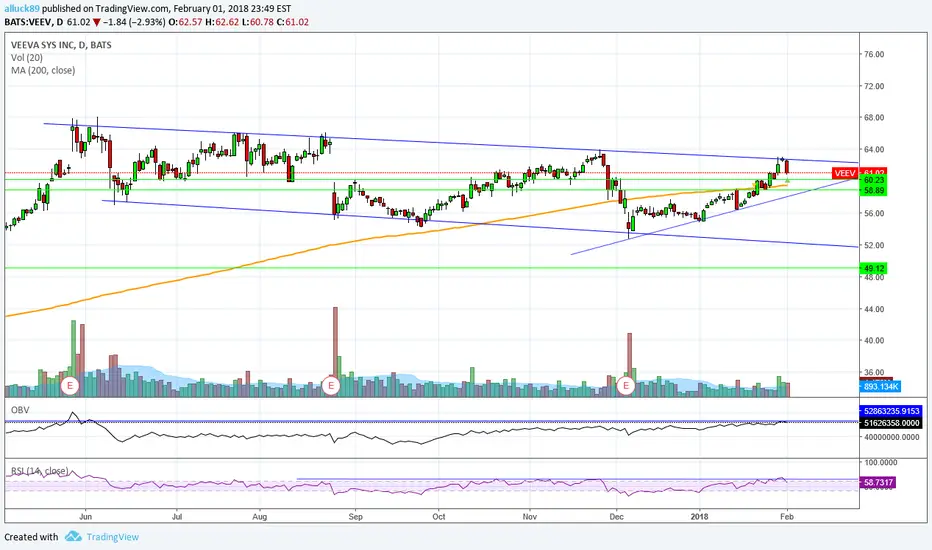This screenshot has width=932, height=550.
Task: Click the BATS:VEEV, D symbol header
Action: coord(33,22)
